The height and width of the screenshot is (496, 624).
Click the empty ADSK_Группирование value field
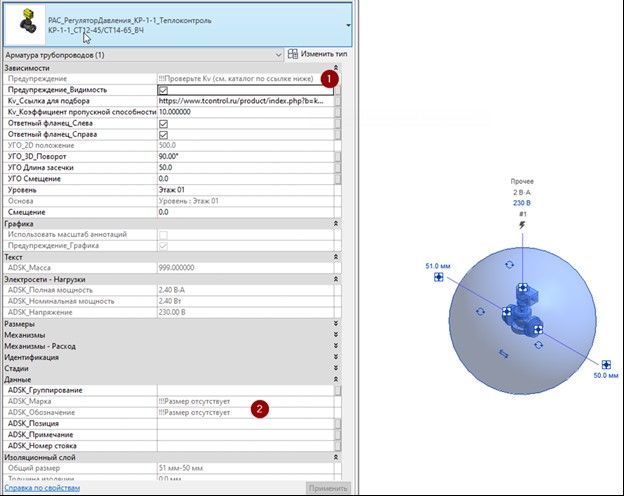click(246, 390)
